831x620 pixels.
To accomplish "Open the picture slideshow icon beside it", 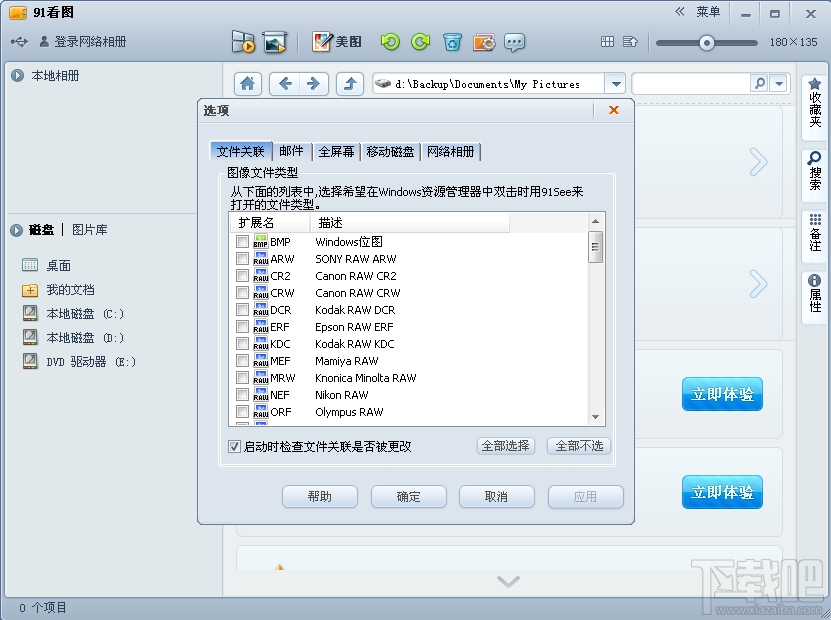I will pyautogui.click(x=275, y=42).
